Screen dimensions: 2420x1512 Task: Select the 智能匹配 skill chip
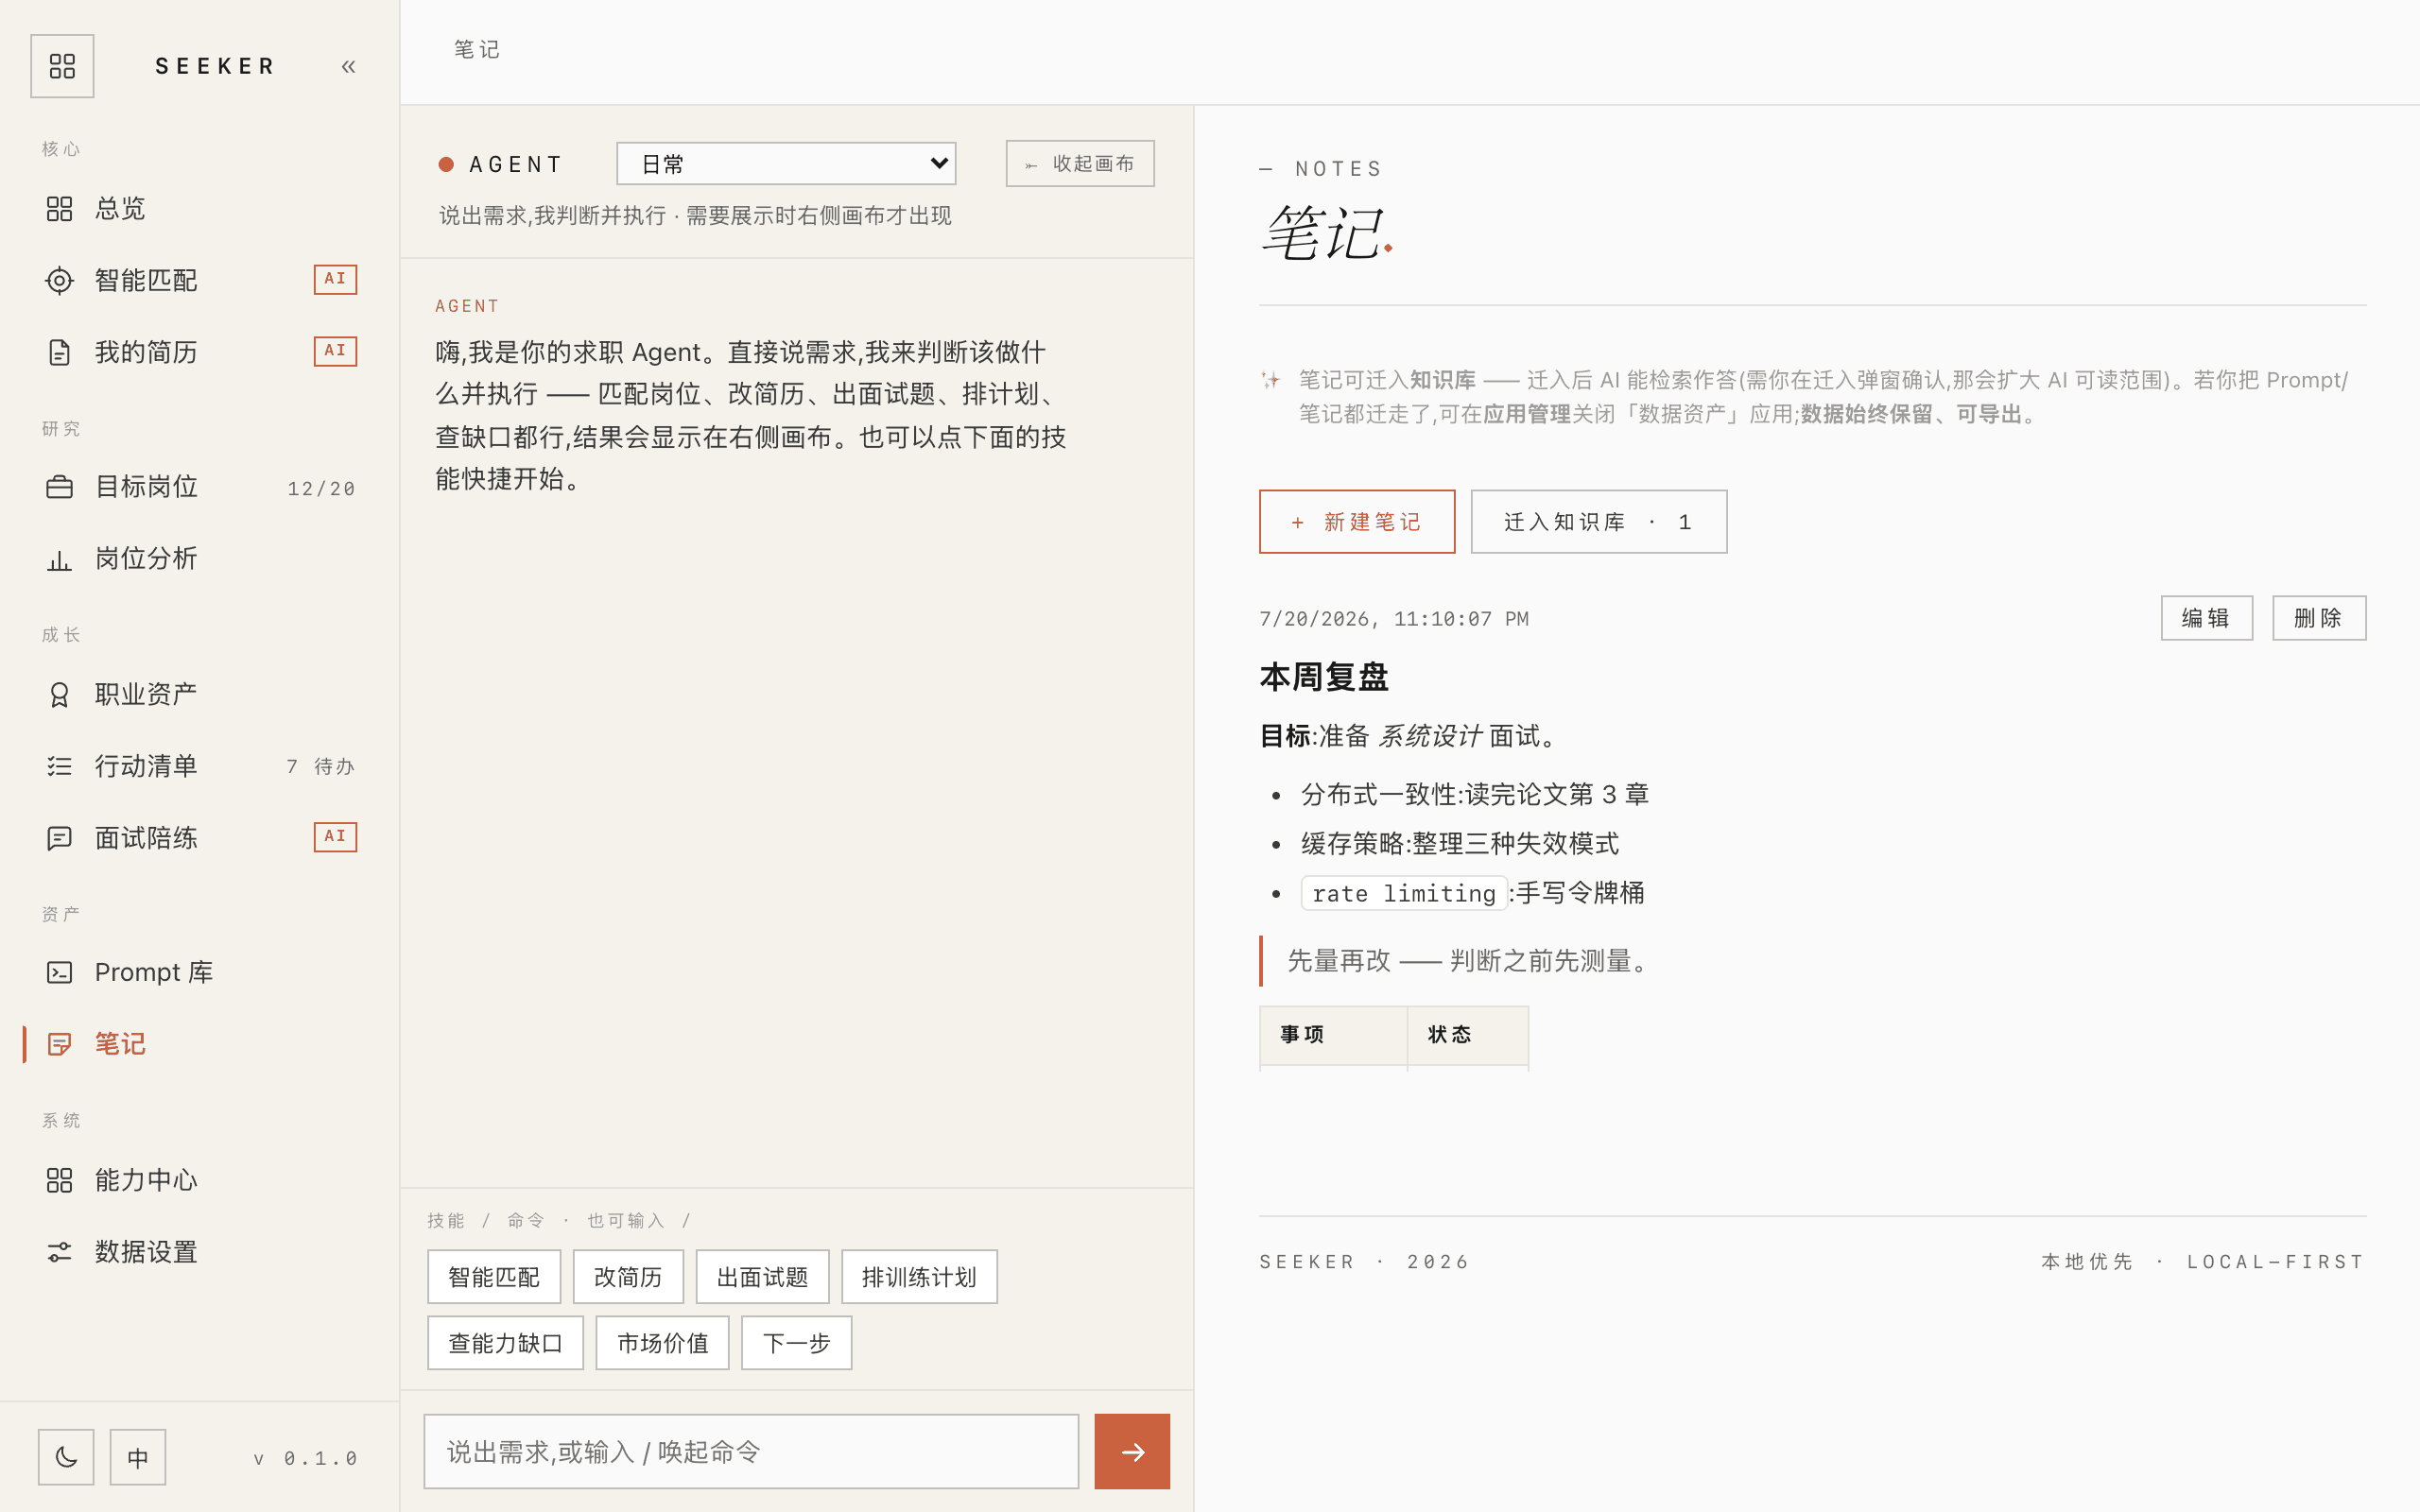click(x=494, y=1277)
